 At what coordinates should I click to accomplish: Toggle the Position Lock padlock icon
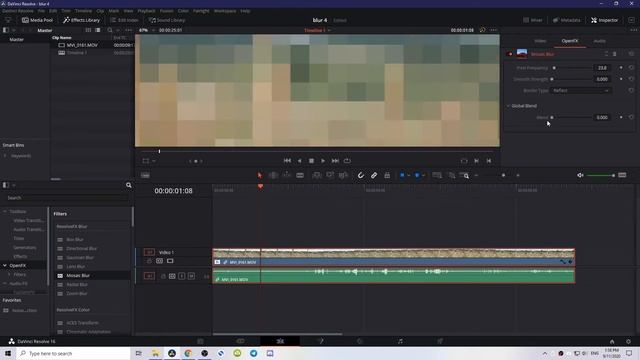[387, 176]
